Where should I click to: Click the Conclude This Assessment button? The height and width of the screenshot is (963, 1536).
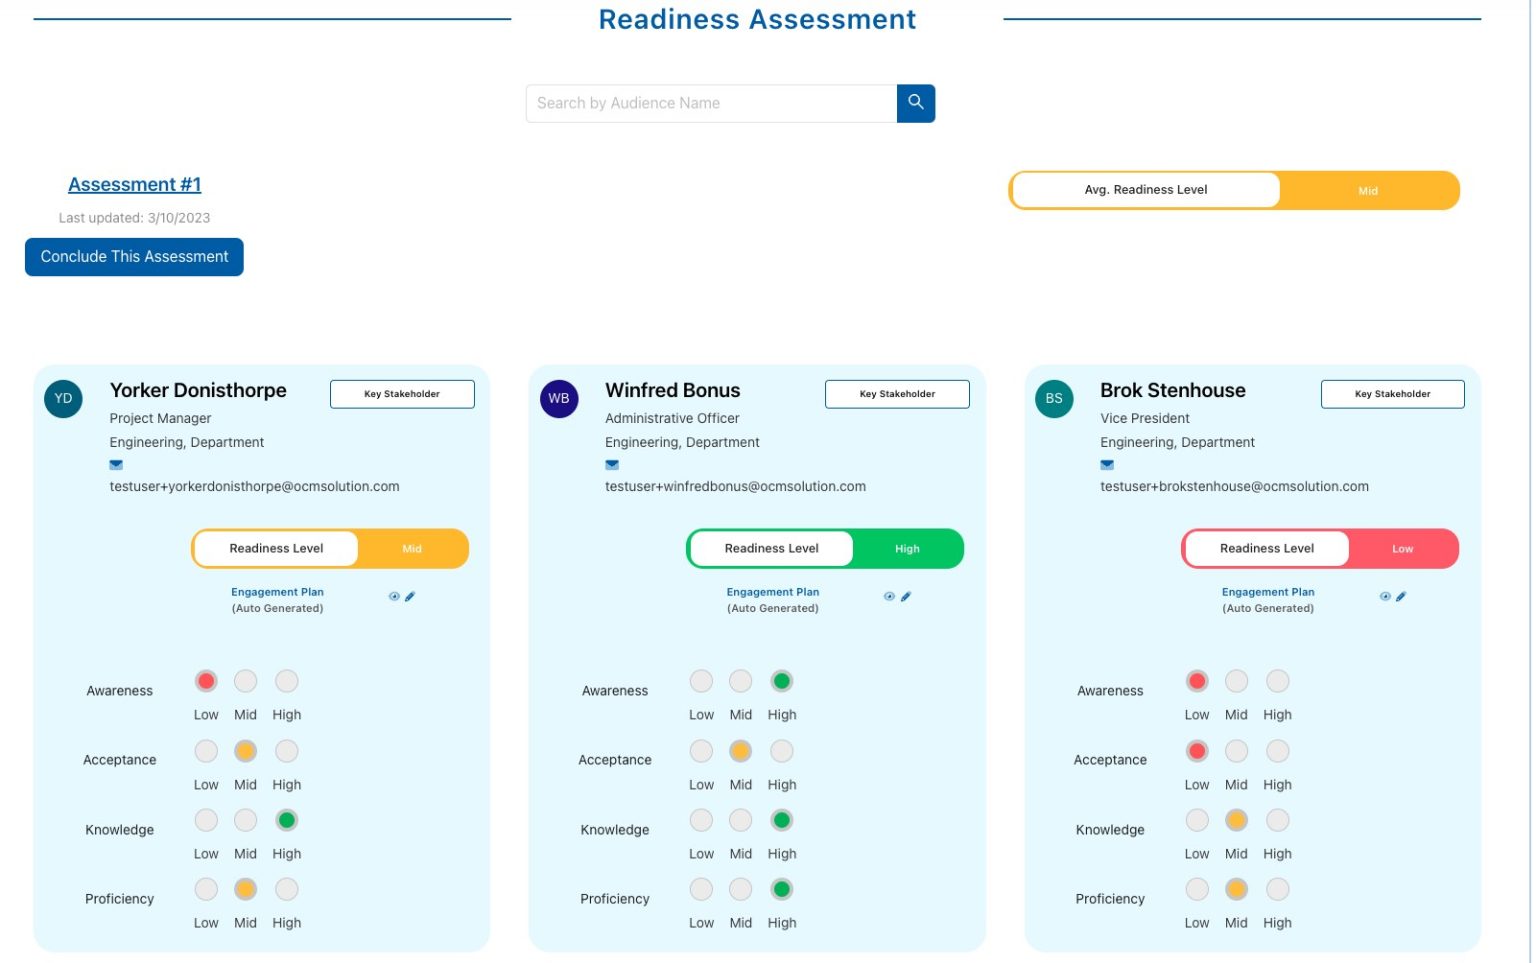pyautogui.click(x=134, y=256)
